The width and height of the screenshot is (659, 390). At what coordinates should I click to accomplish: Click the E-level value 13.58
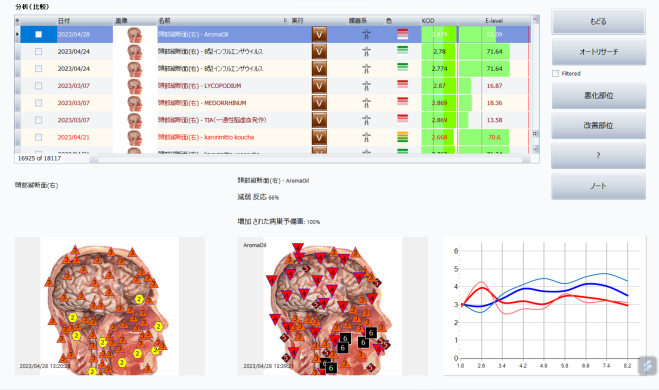(x=494, y=120)
